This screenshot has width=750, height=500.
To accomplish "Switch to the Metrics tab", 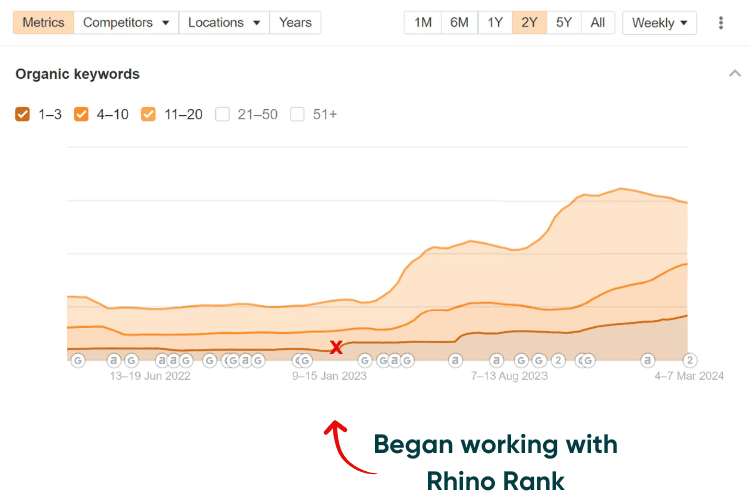I will (43, 22).
